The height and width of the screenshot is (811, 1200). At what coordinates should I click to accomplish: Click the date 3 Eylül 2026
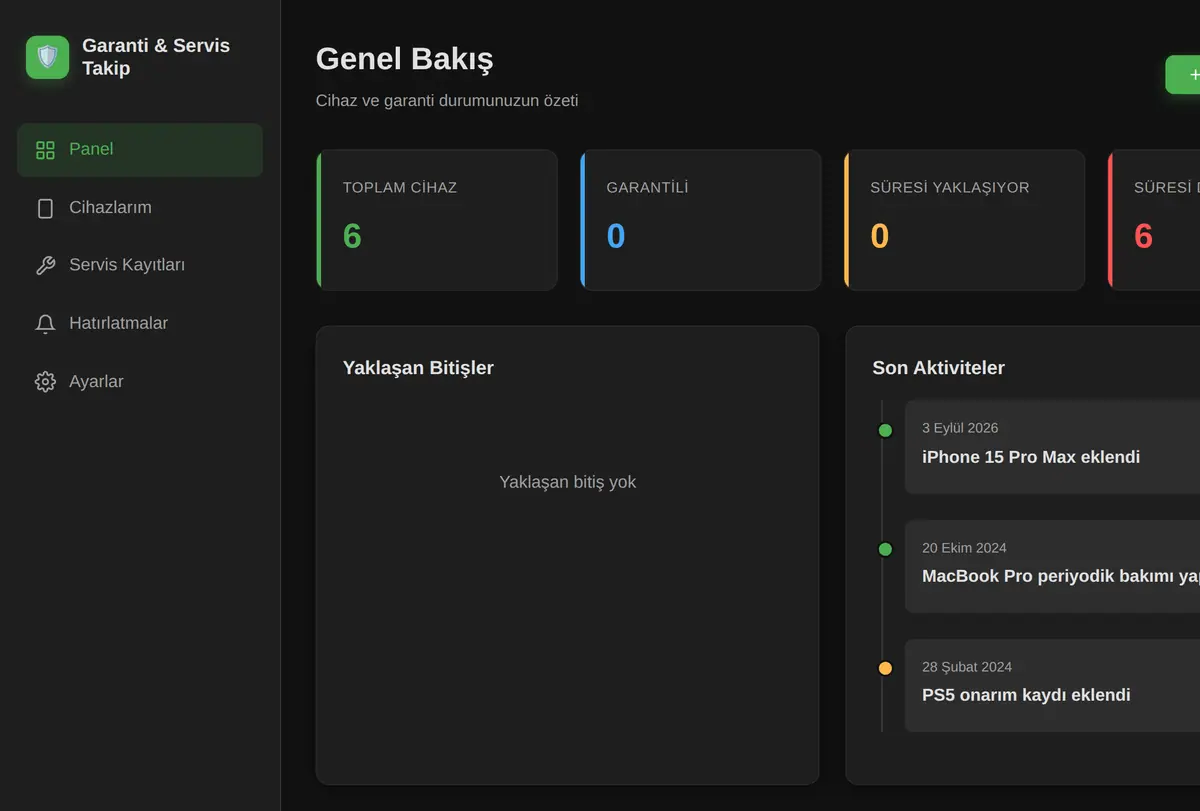[960, 428]
